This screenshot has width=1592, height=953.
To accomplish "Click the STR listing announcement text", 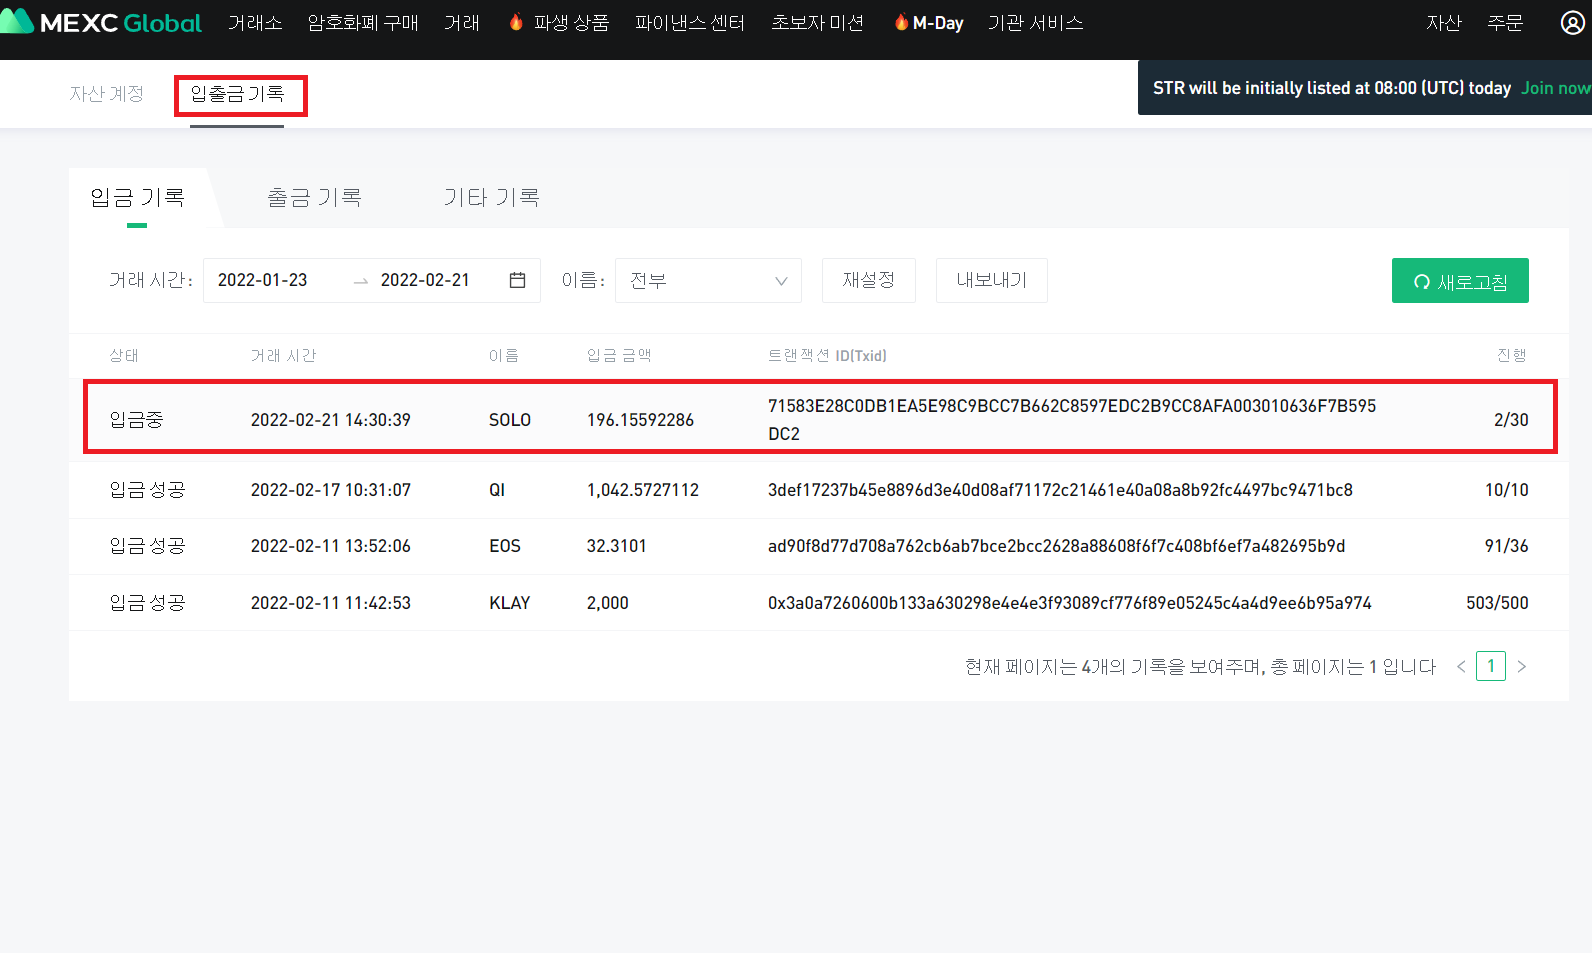I will tap(1332, 88).
